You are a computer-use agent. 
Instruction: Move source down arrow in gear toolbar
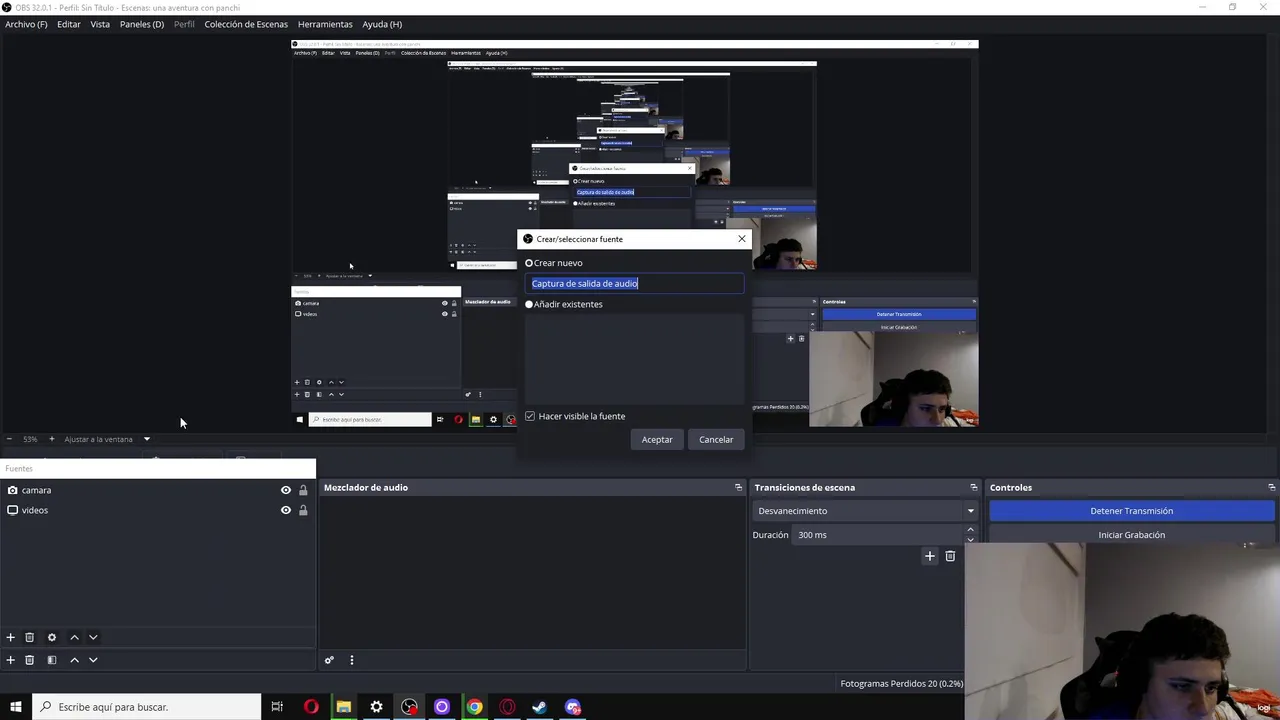tap(93, 637)
